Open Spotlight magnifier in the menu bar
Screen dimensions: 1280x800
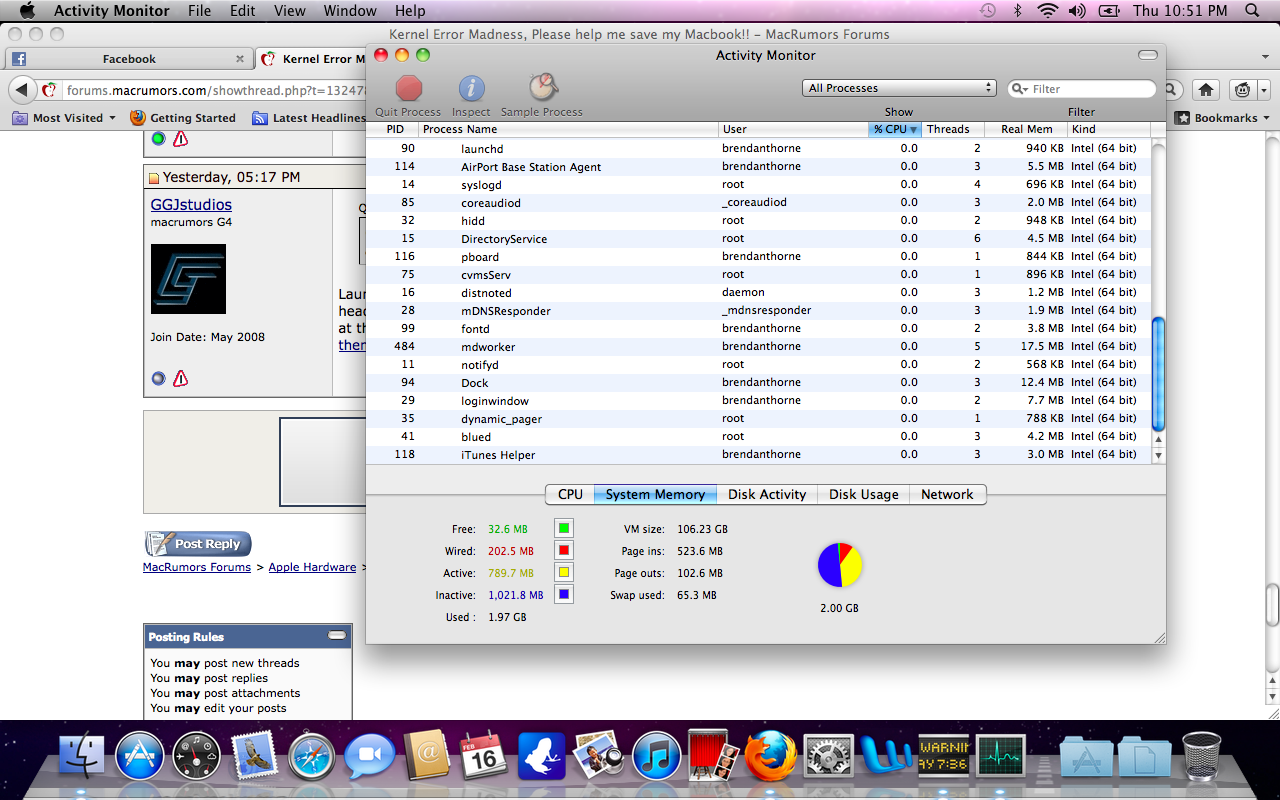point(1253,11)
